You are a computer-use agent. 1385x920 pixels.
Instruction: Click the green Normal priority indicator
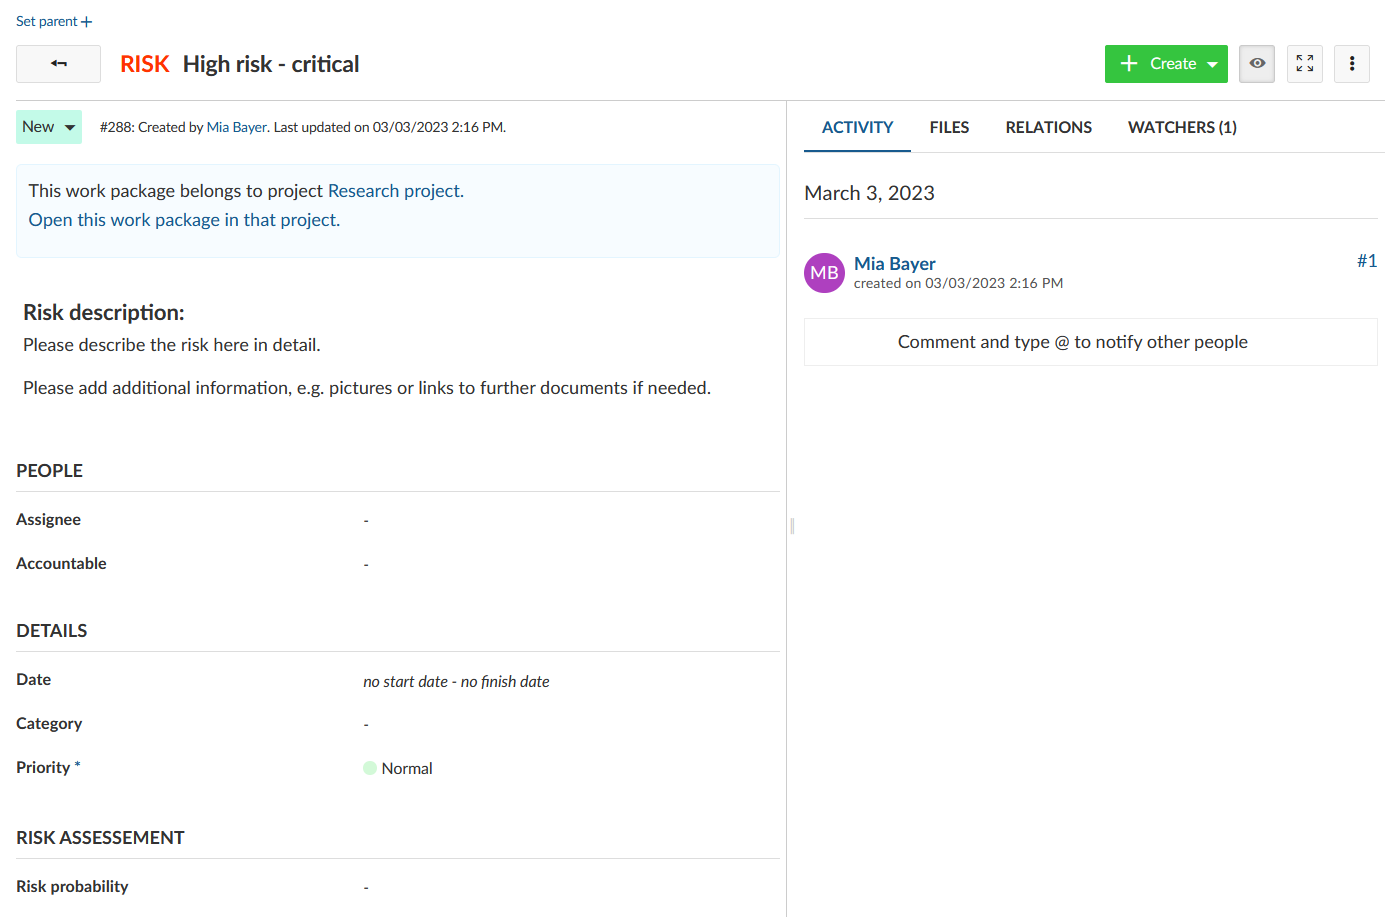(x=370, y=768)
